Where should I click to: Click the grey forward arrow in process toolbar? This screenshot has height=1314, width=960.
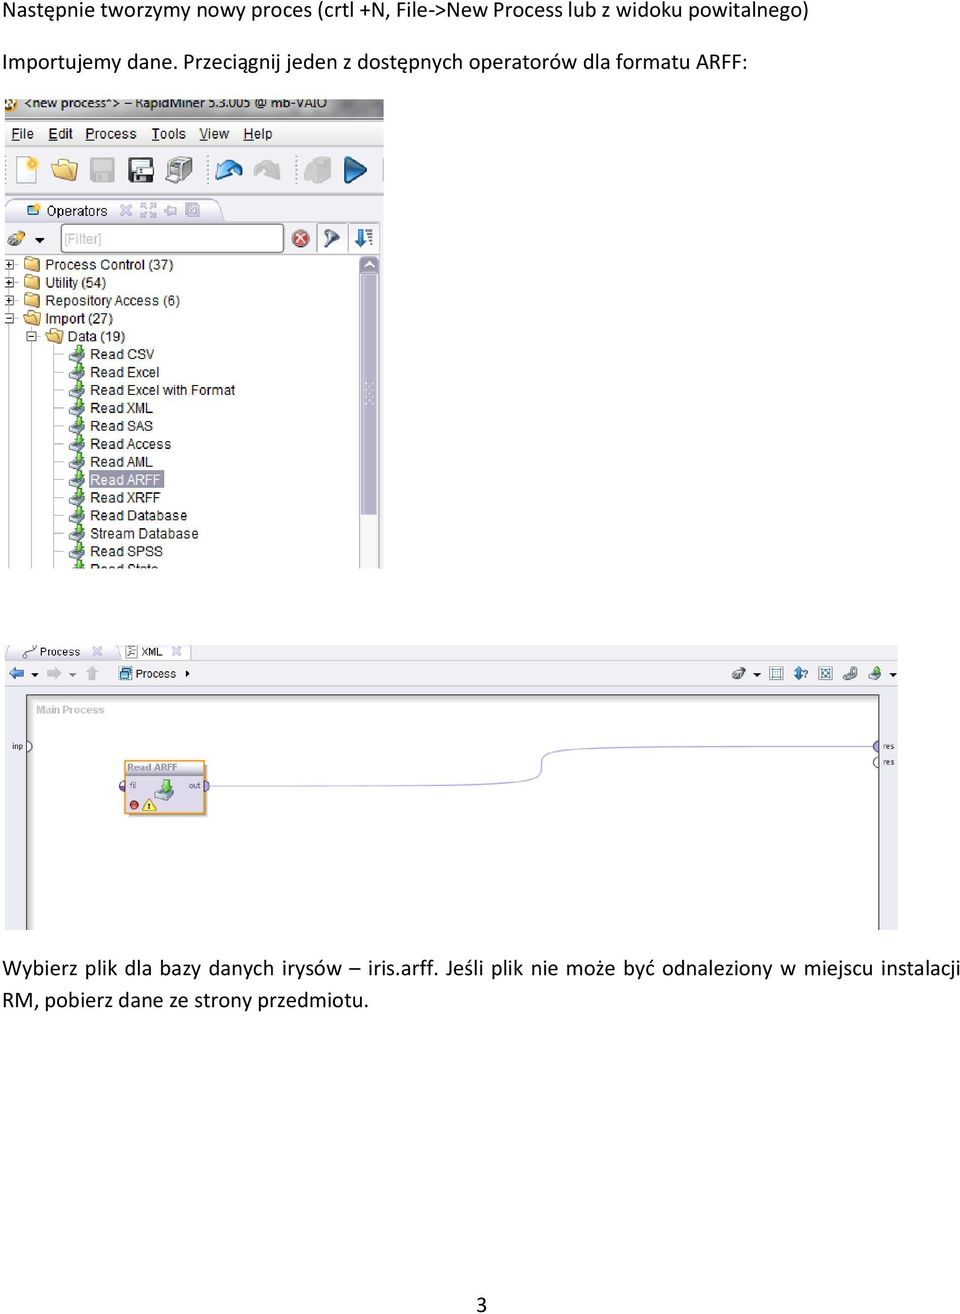pos(55,674)
